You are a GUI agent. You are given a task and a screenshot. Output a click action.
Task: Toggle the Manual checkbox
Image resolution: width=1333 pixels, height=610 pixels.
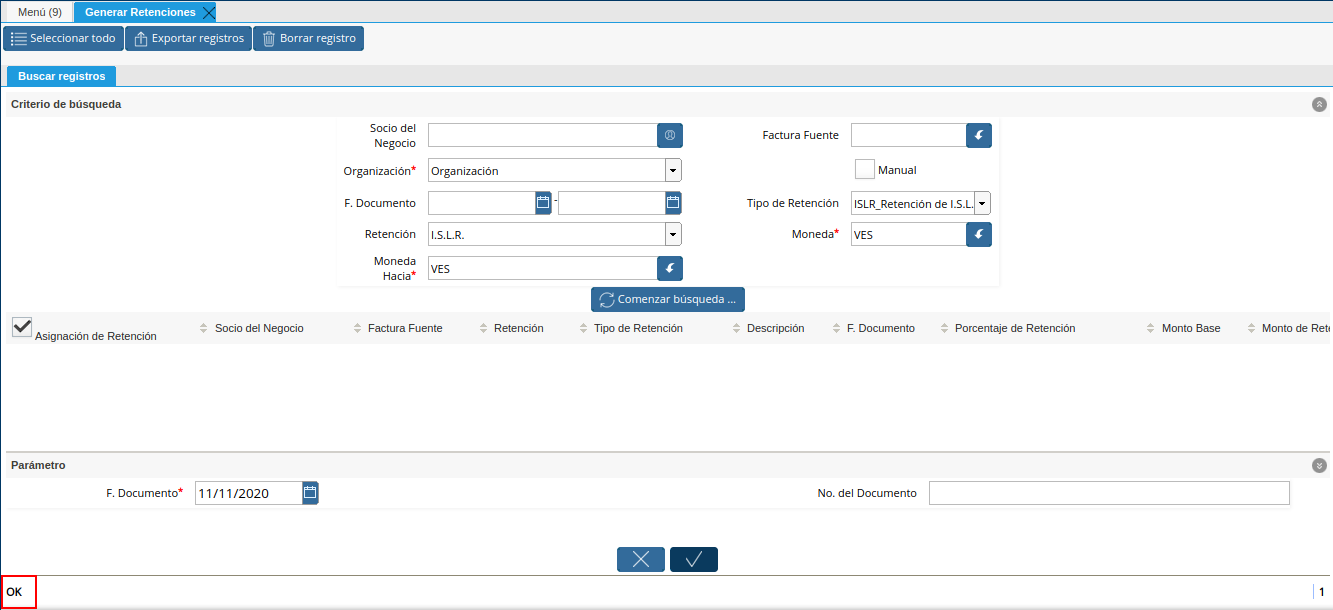(x=865, y=170)
